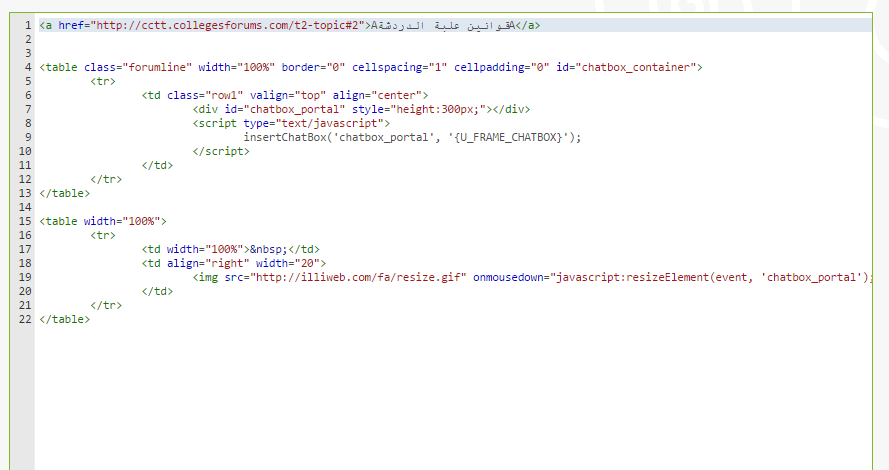
Task: Click the table width="100%" tag on line 15
Action: coord(103,221)
